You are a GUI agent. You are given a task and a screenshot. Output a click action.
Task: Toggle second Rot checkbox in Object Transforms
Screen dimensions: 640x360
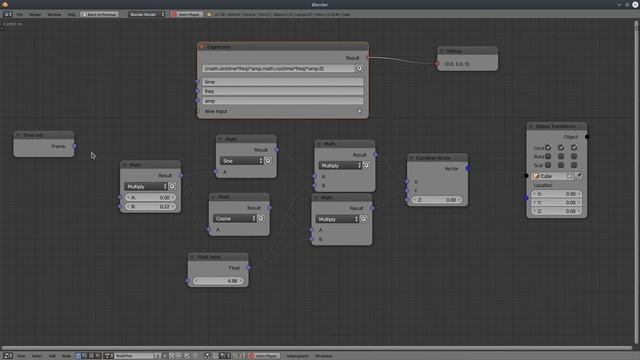point(561,156)
